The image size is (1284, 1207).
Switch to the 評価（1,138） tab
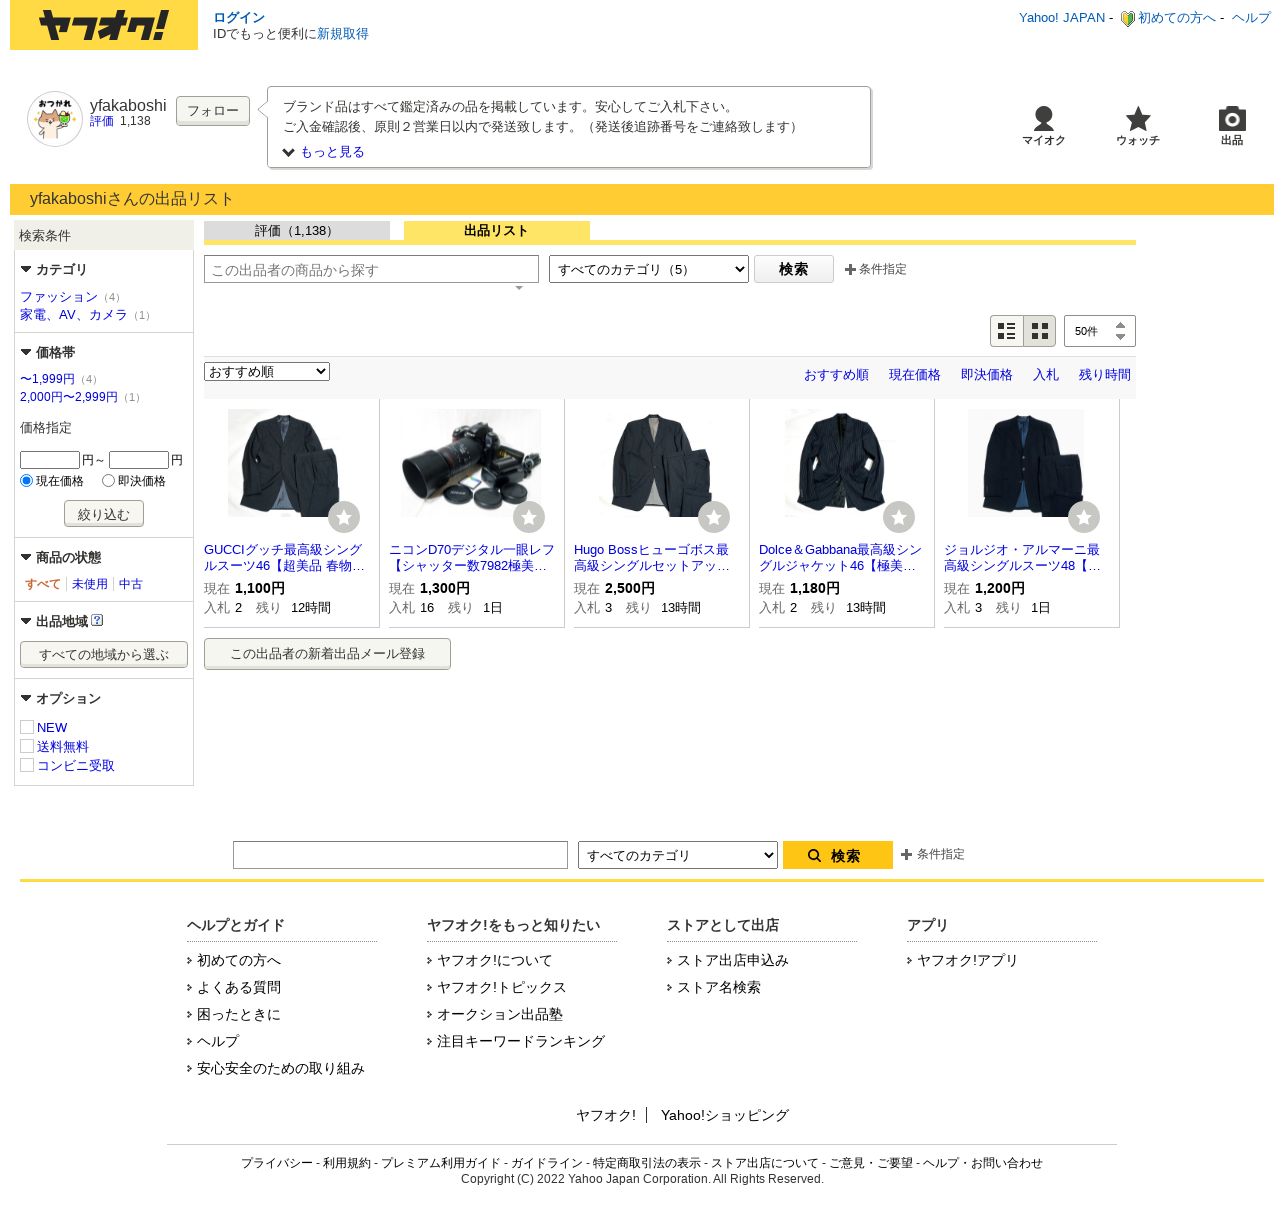point(297,231)
